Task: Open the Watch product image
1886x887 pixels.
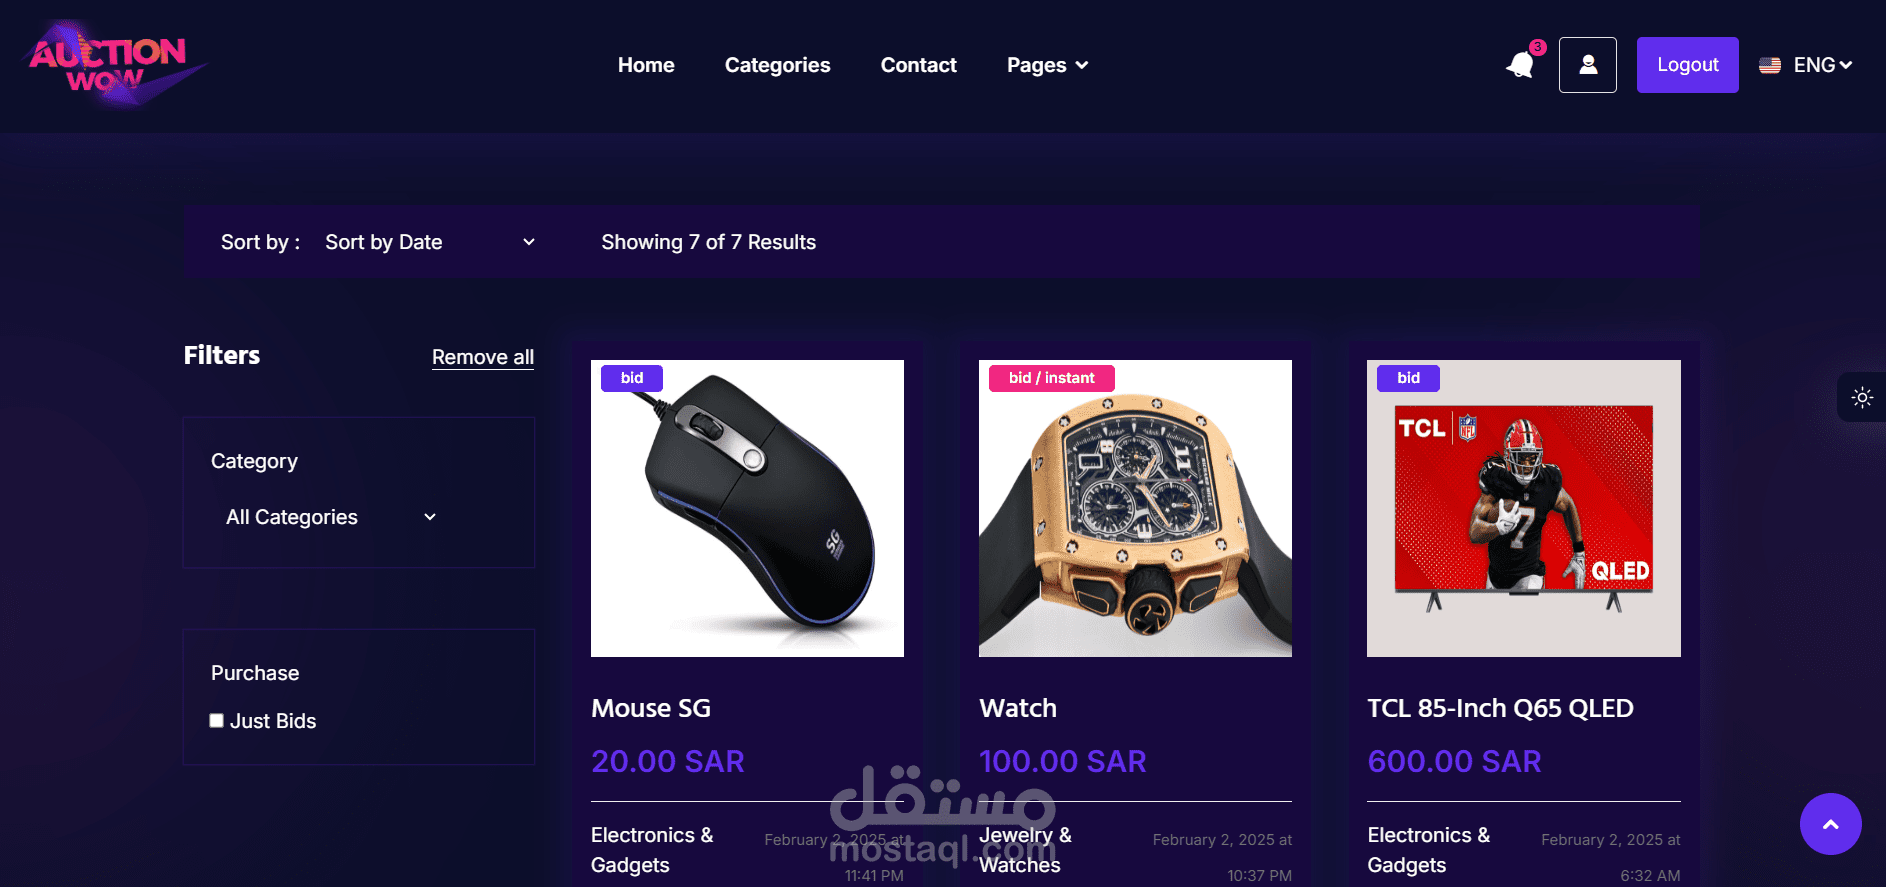Action: pos(1135,508)
